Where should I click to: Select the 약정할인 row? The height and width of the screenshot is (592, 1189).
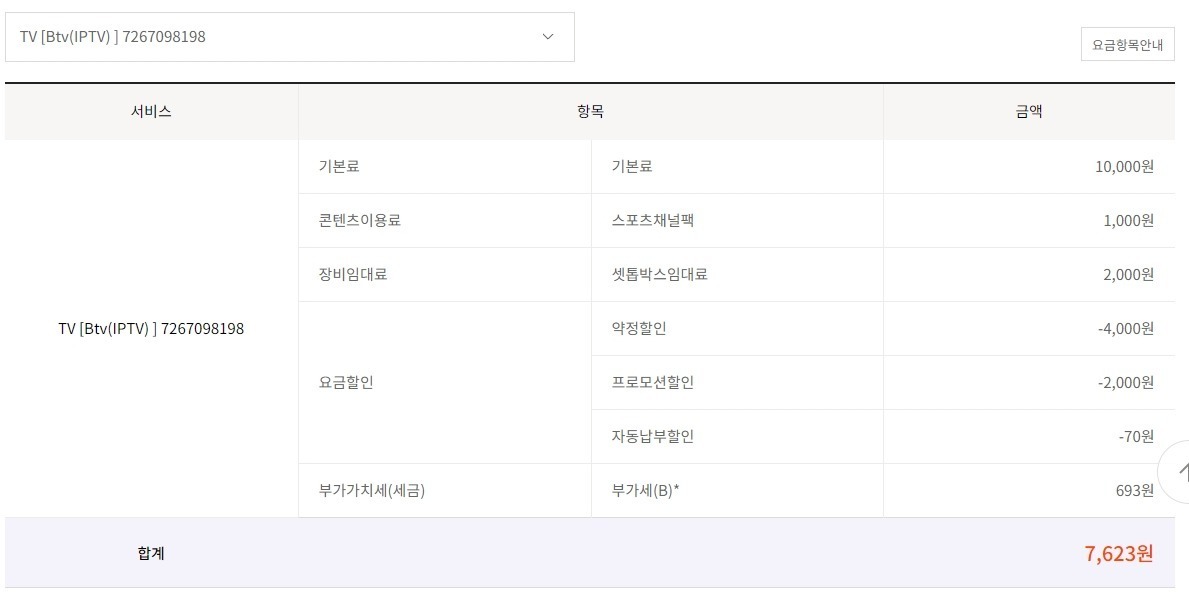[x=638, y=328]
